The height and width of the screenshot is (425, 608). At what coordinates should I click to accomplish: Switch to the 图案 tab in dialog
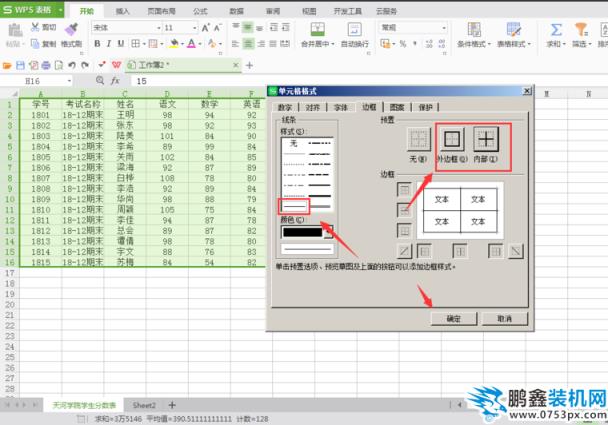click(397, 107)
